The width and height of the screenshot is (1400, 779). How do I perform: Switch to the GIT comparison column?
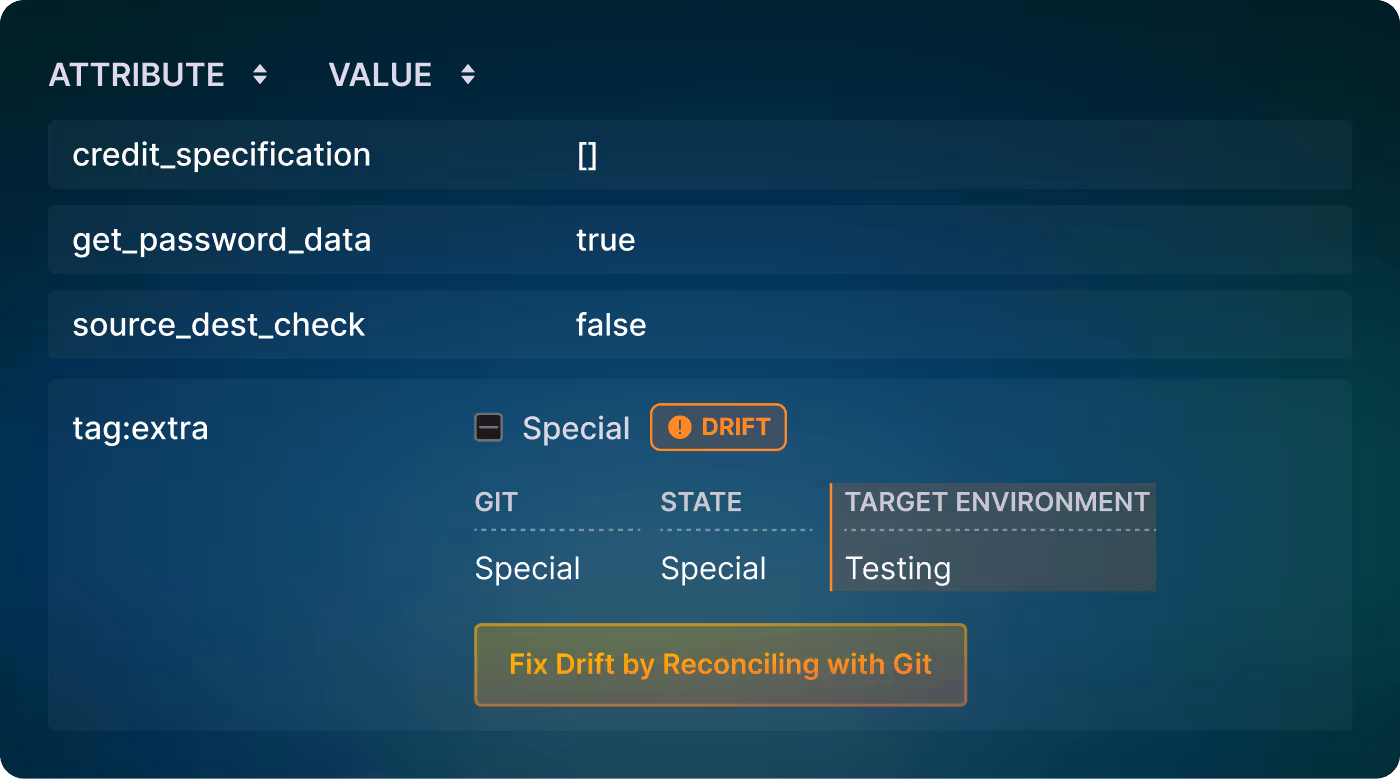click(x=495, y=502)
